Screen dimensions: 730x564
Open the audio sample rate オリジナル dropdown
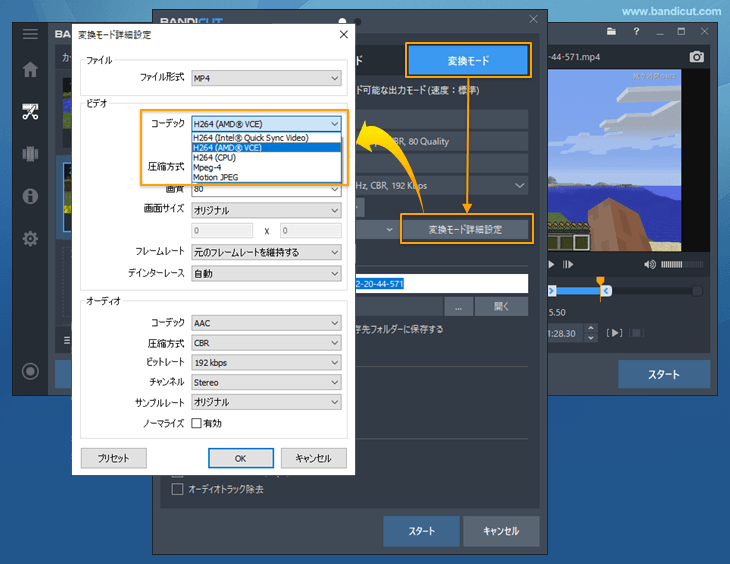pyautogui.click(x=266, y=402)
